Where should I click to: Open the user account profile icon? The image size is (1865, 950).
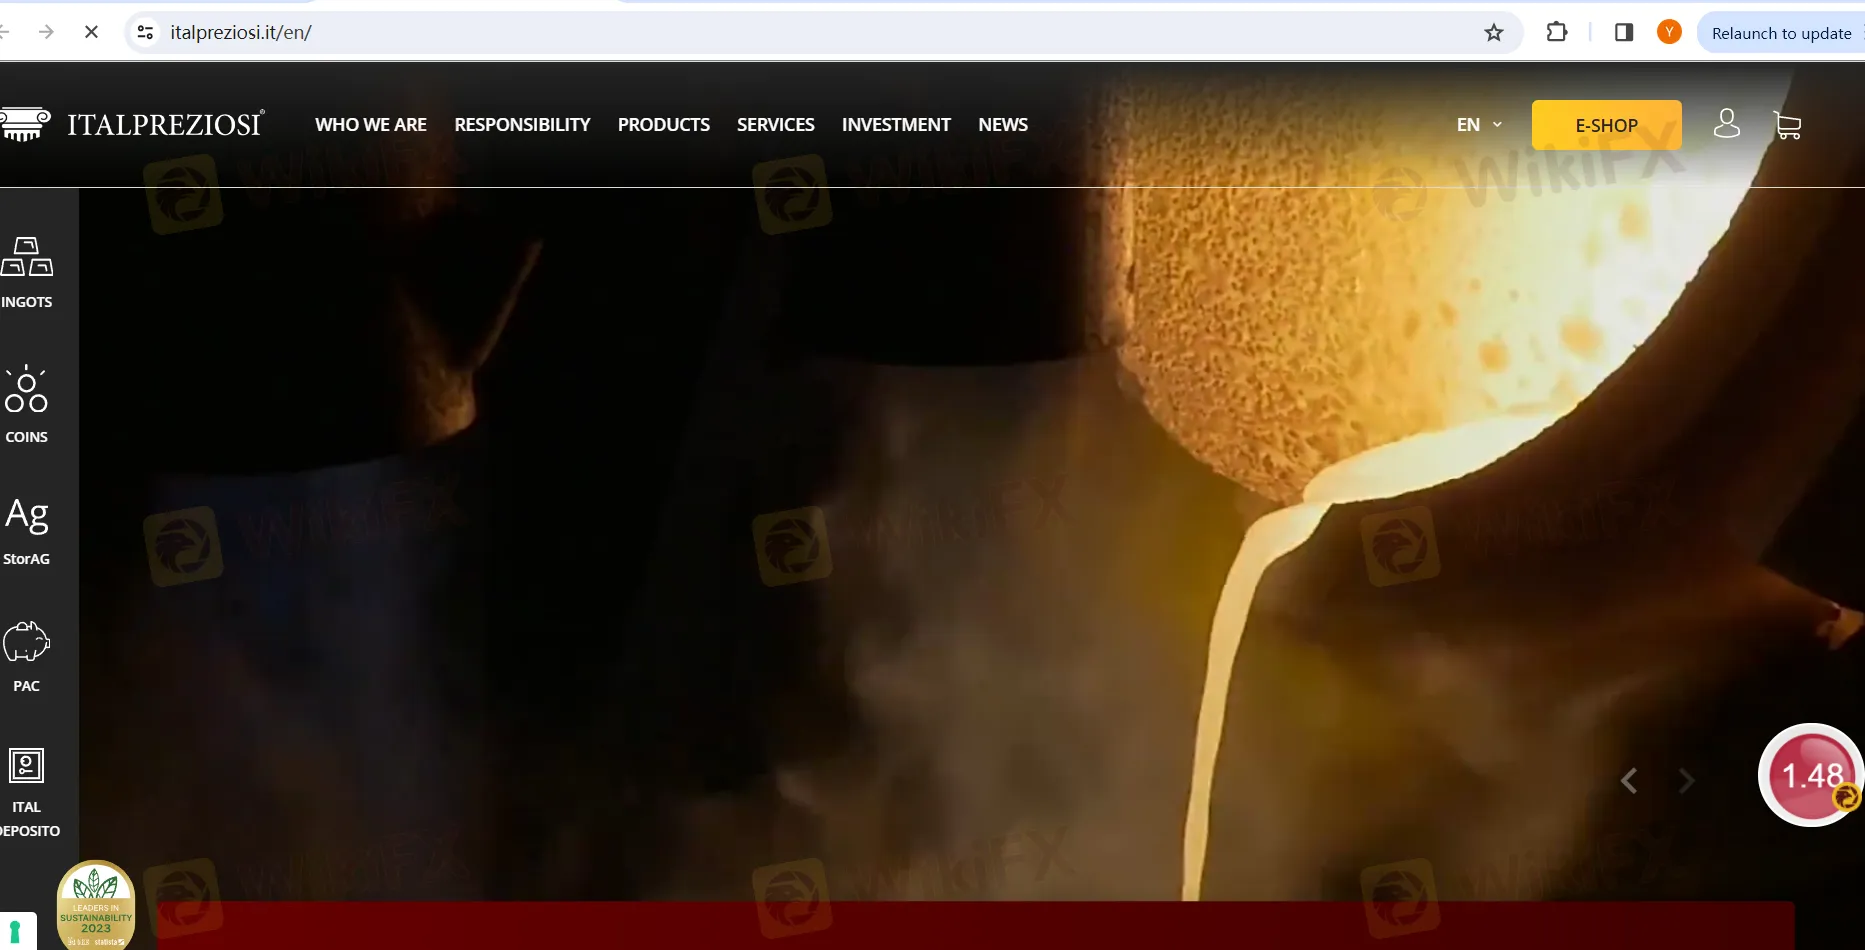[1726, 124]
